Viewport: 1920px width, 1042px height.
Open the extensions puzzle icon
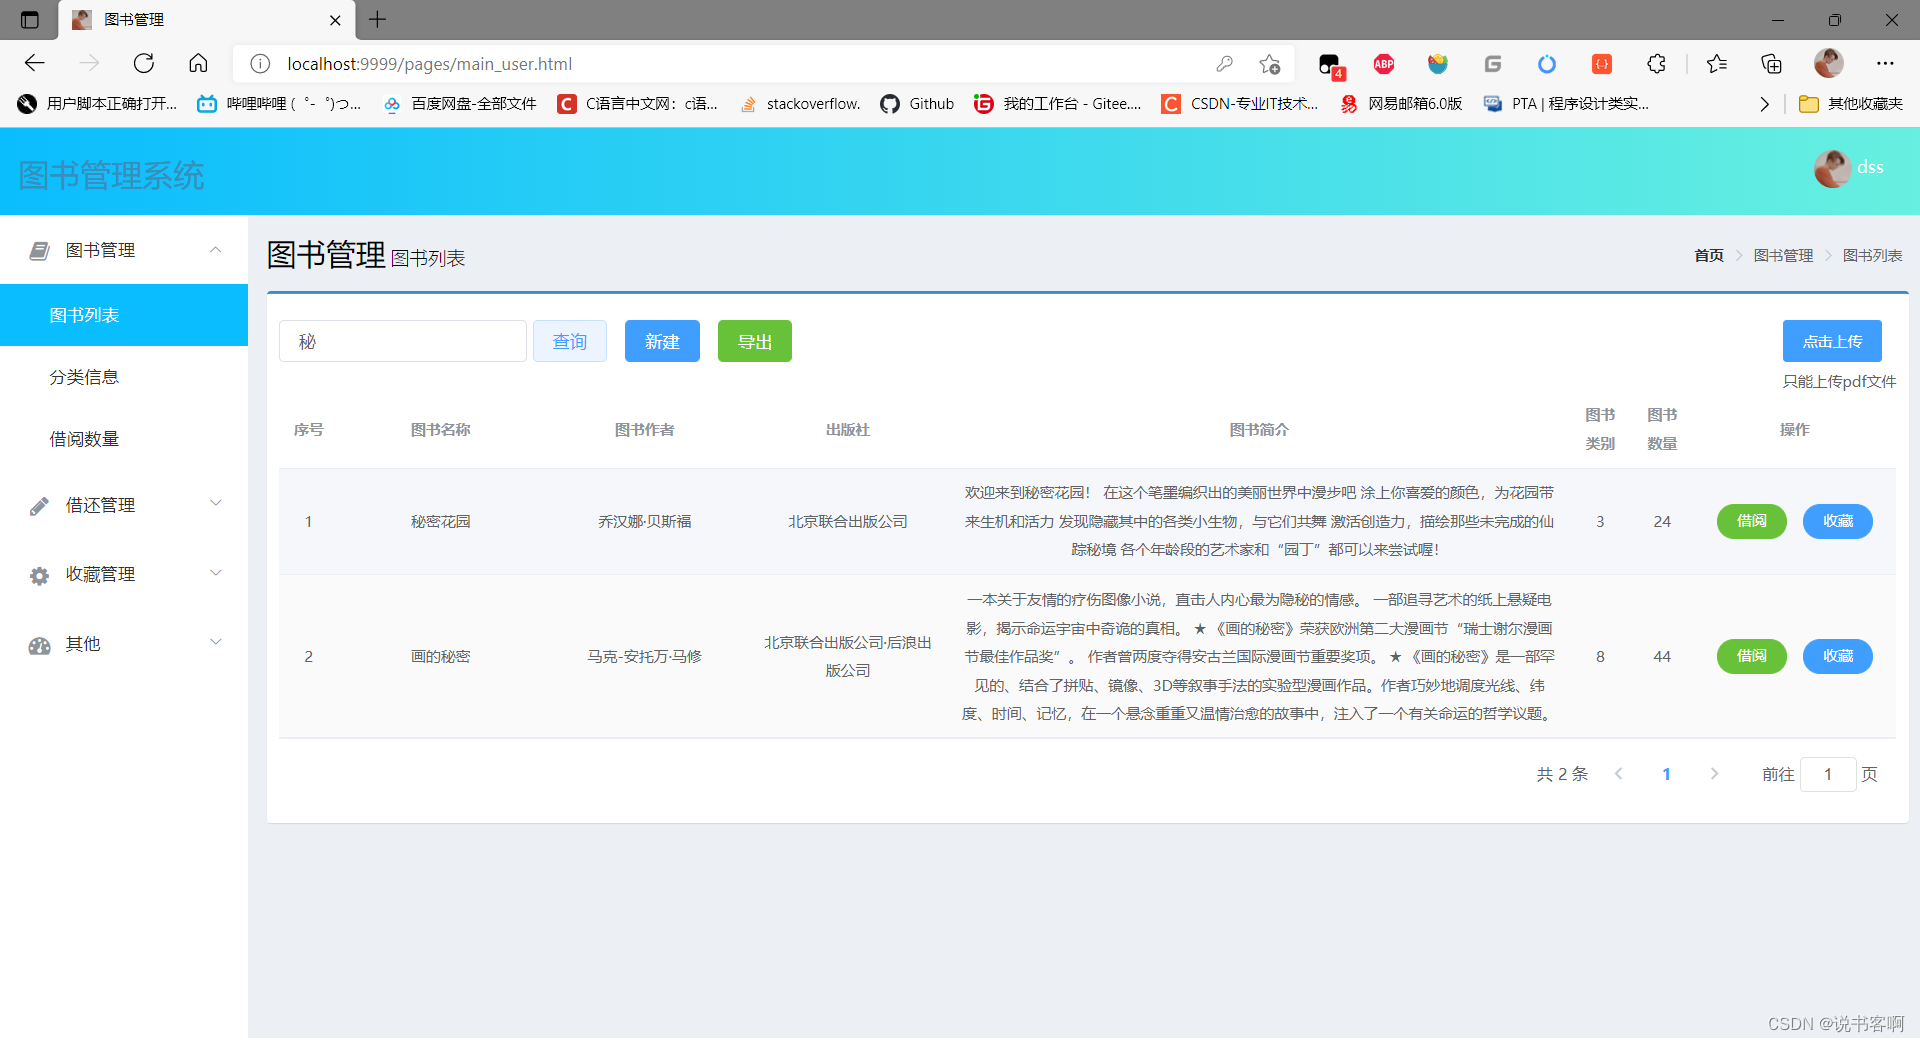1656,64
